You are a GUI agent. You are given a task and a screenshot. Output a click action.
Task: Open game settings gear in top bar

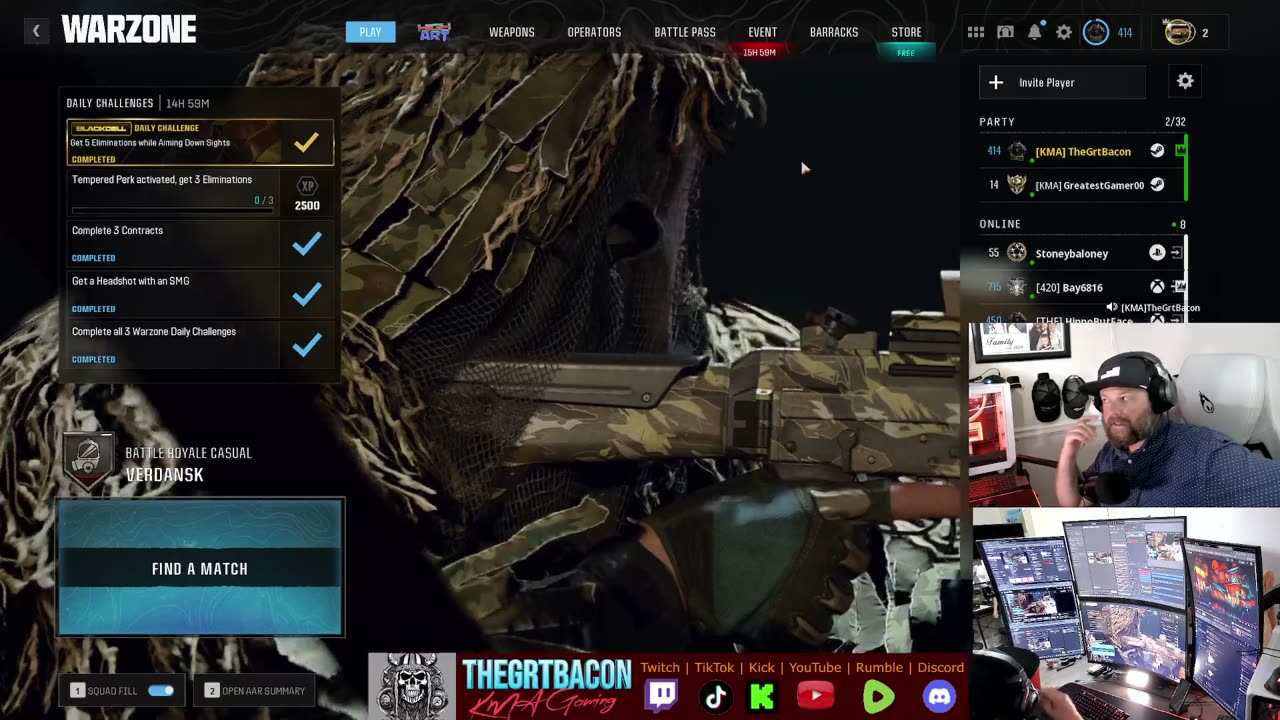click(x=1064, y=32)
